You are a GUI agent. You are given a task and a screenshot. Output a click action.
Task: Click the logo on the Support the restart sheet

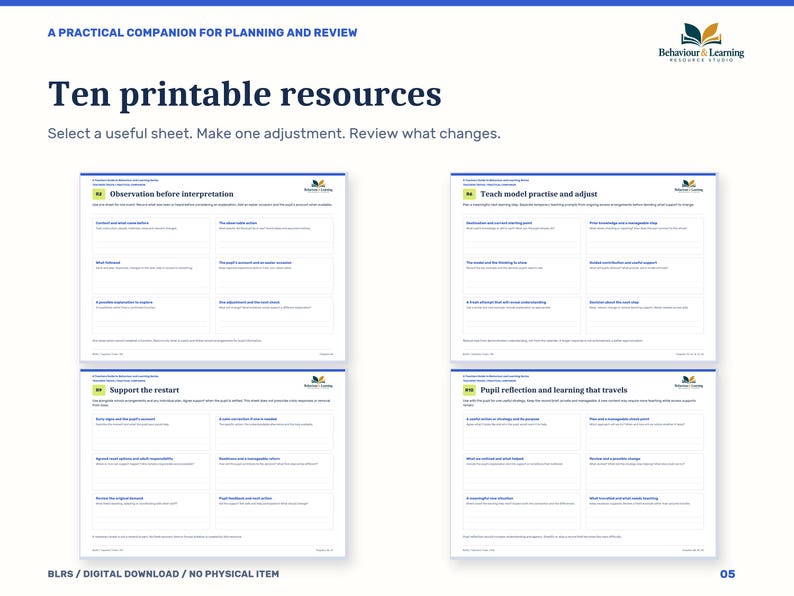(319, 382)
